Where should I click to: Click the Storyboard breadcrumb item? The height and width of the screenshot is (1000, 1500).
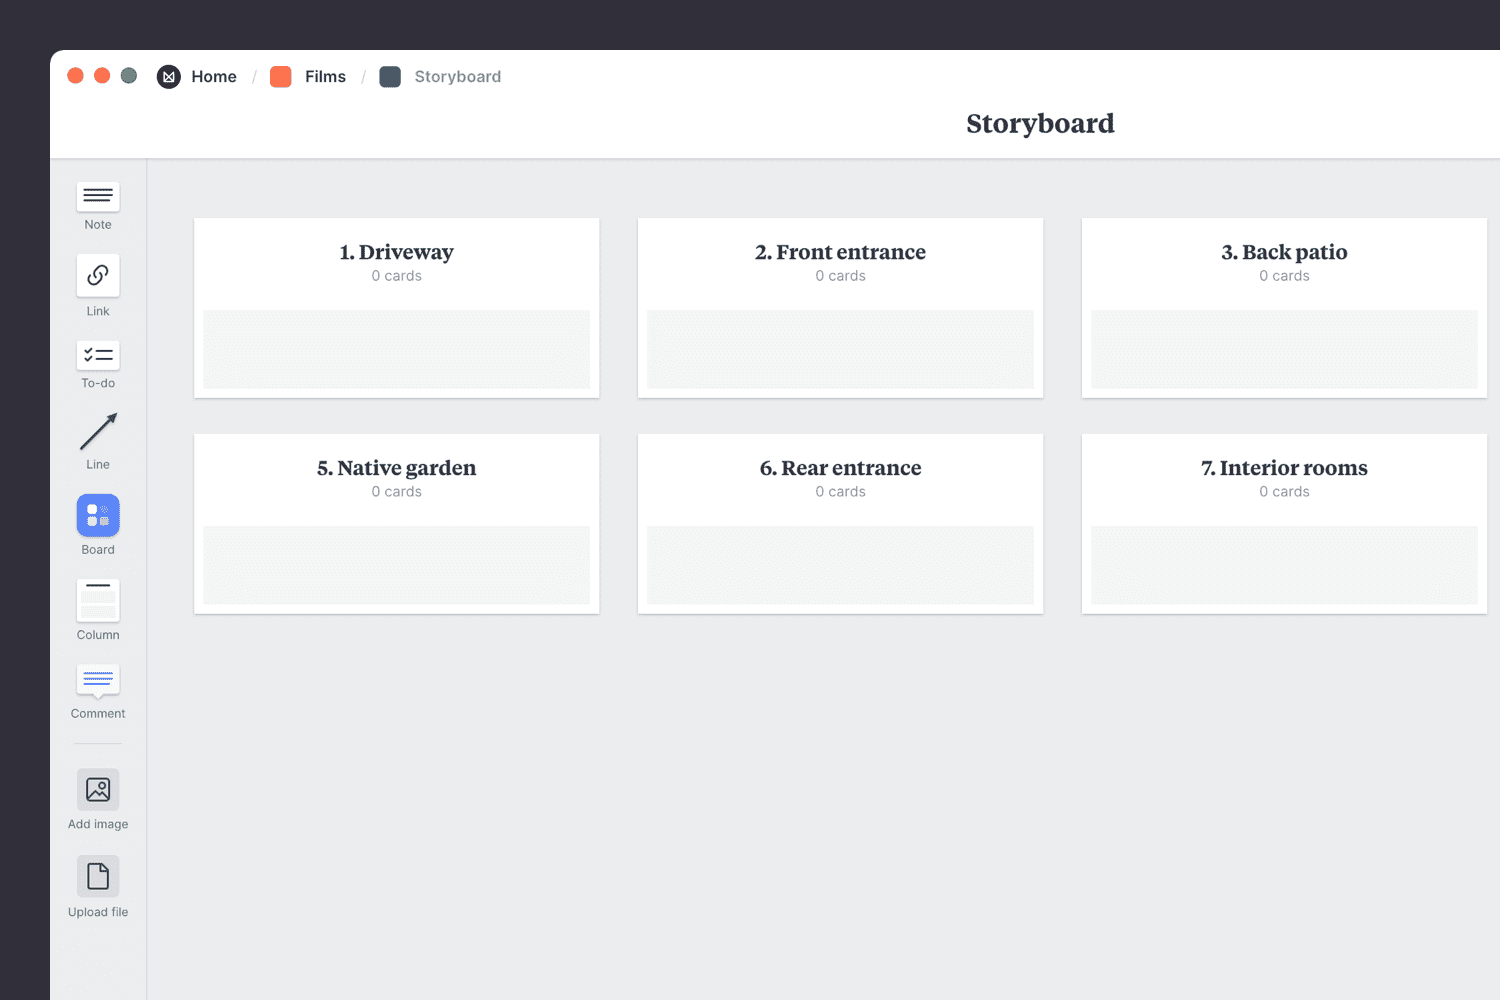coord(457,77)
